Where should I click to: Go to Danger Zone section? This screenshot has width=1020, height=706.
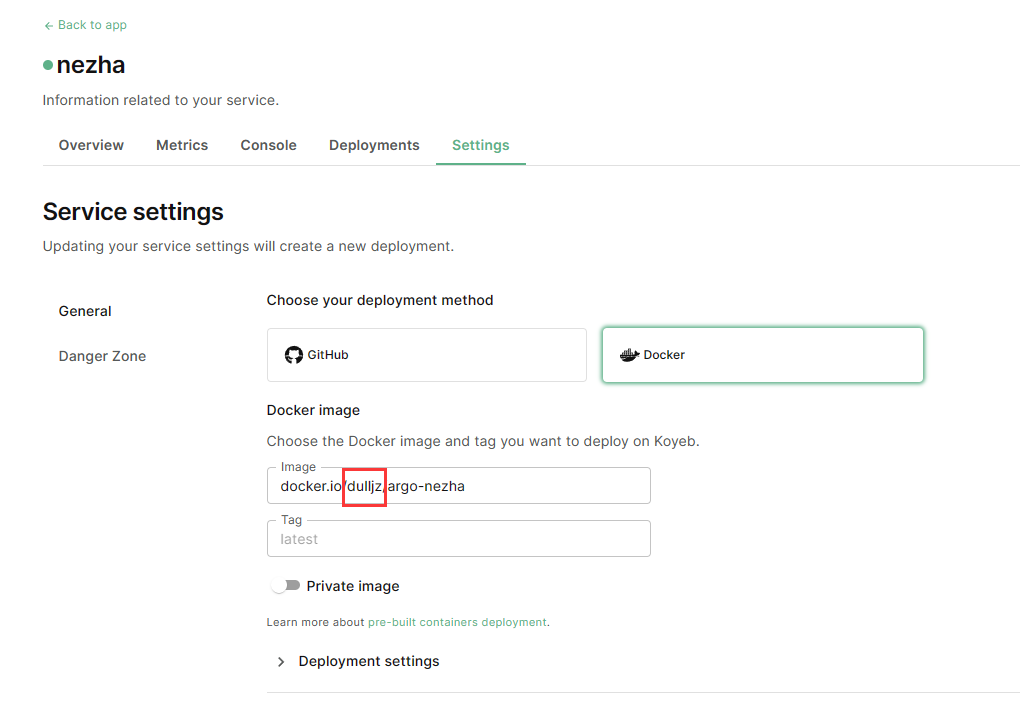pos(102,356)
